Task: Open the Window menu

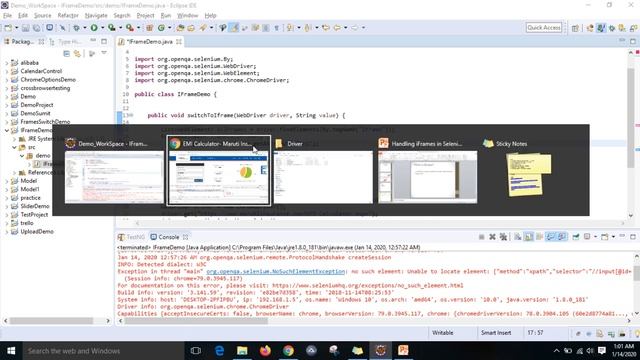Action: coord(187,16)
